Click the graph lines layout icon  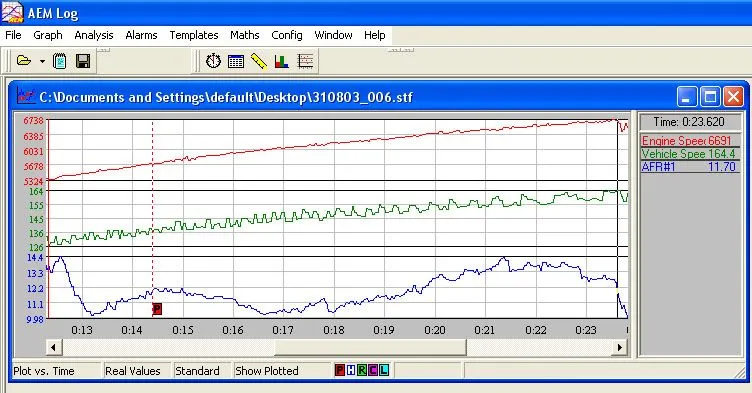click(x=306, y=61)
